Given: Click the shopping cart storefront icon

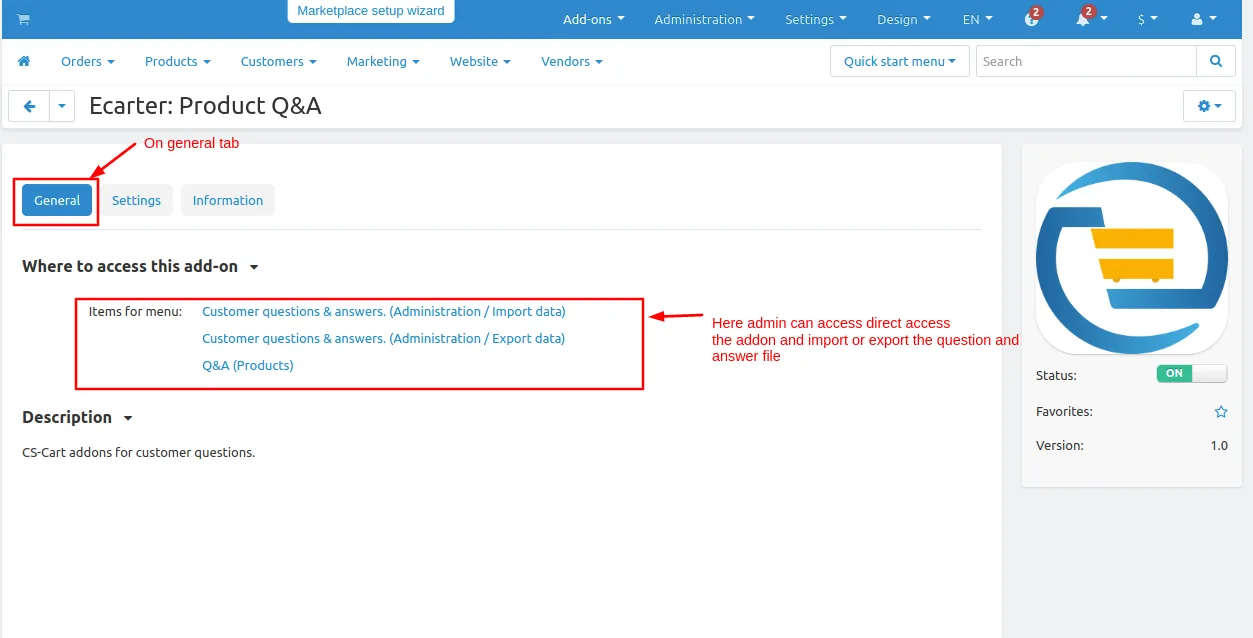Looking at the screenshot, I should (x=23, y=19).
